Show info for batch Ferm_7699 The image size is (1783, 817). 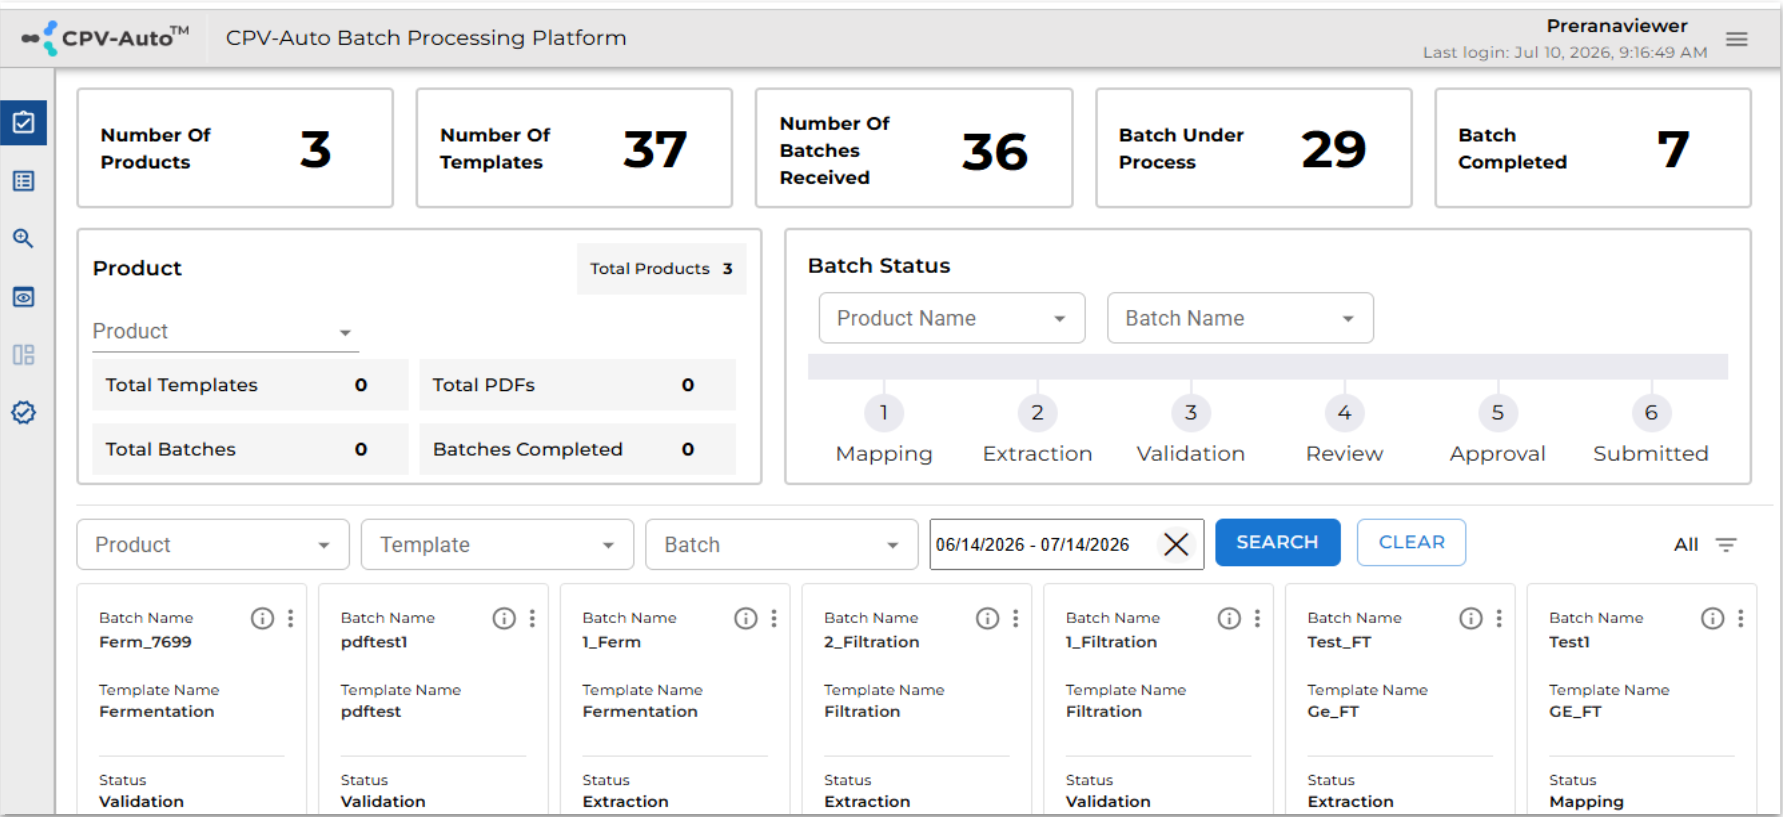coord(262,618)
